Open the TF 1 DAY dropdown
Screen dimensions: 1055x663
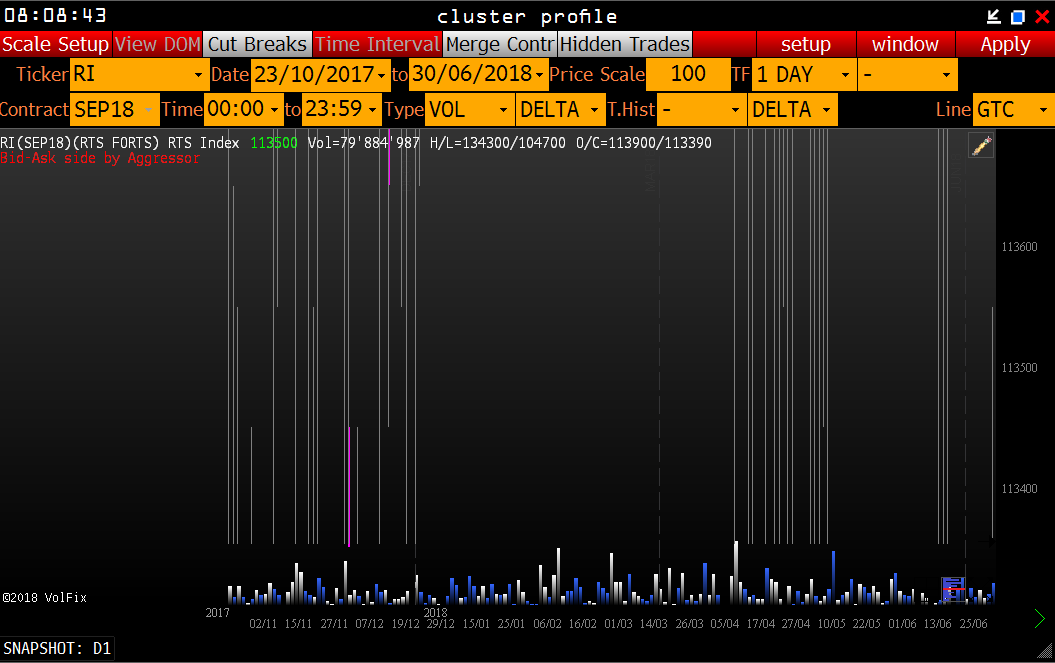[x=803, y=74]
